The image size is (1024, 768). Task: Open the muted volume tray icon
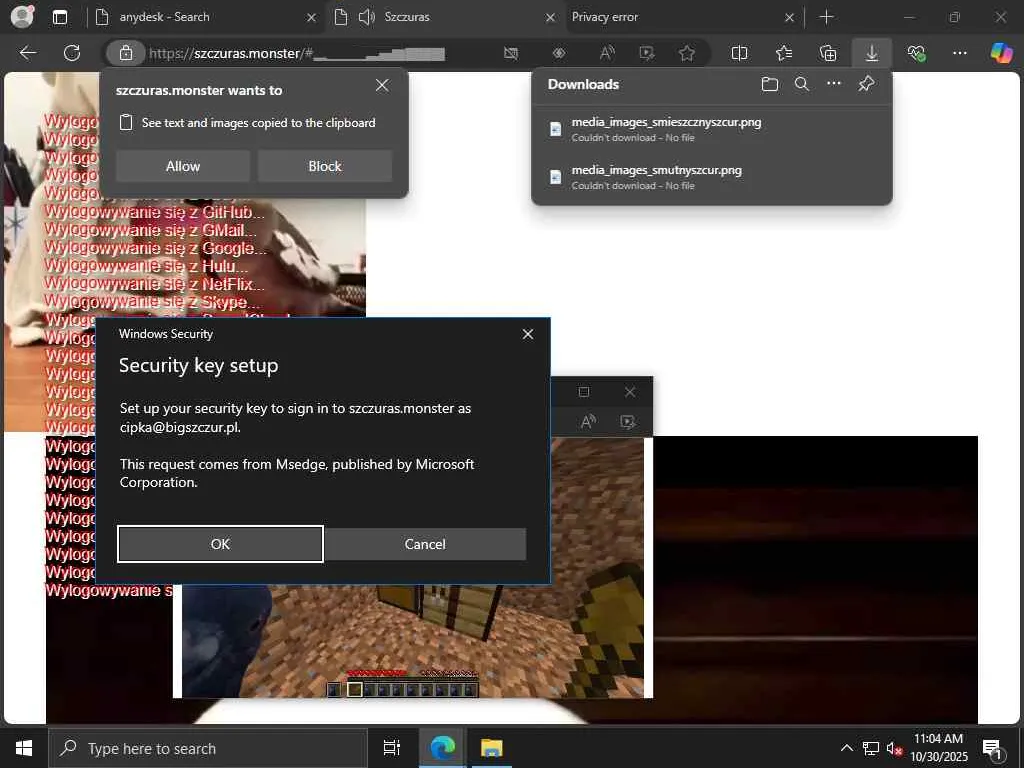click(x=894, y=748)
